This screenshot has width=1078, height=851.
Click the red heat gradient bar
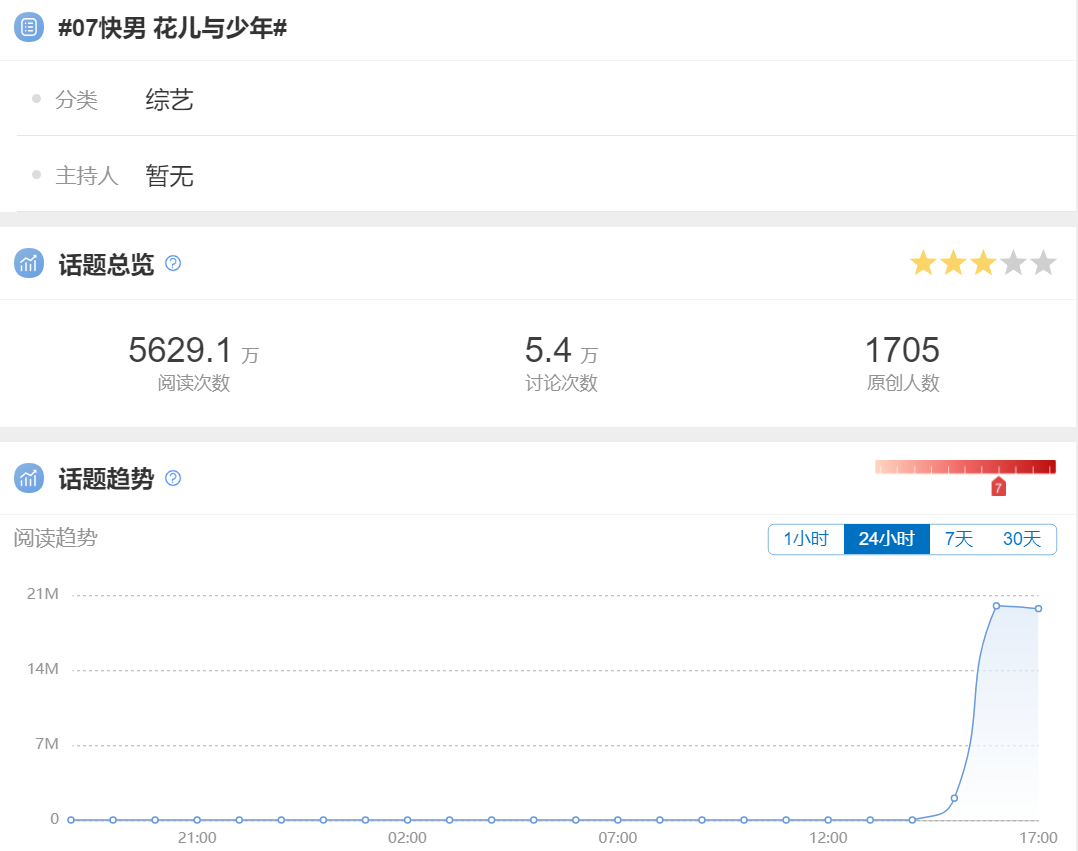[965, 467]
